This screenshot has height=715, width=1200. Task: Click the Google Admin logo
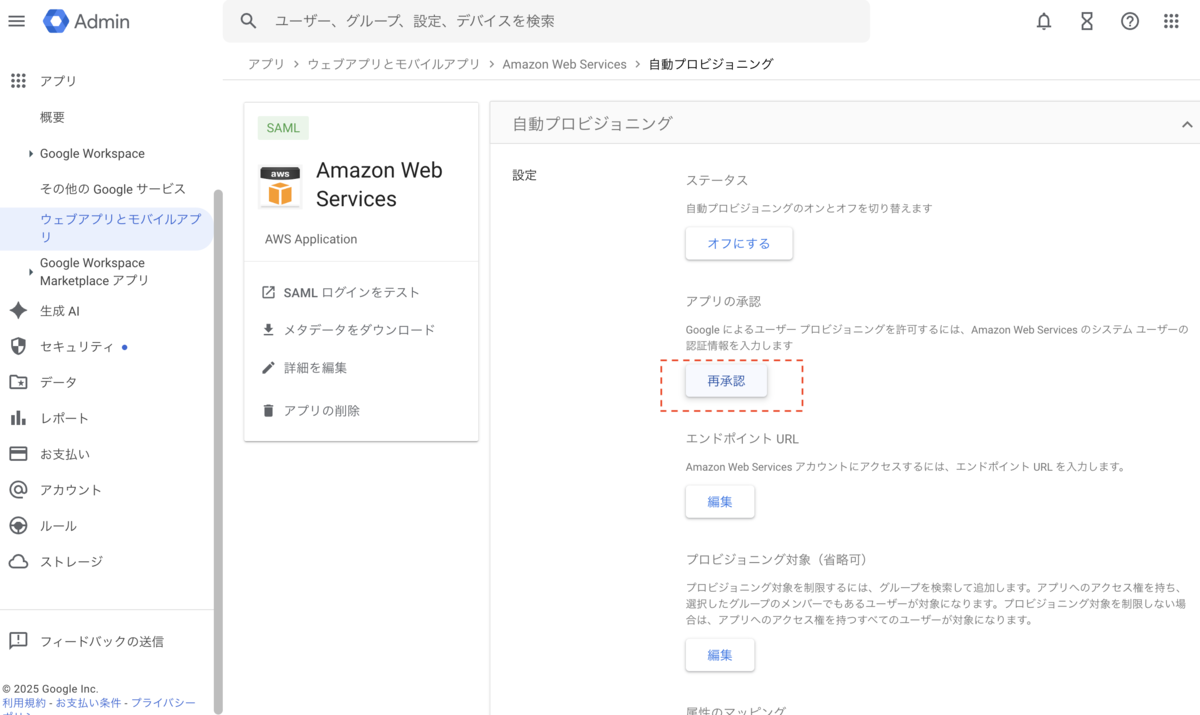[87, 21]
